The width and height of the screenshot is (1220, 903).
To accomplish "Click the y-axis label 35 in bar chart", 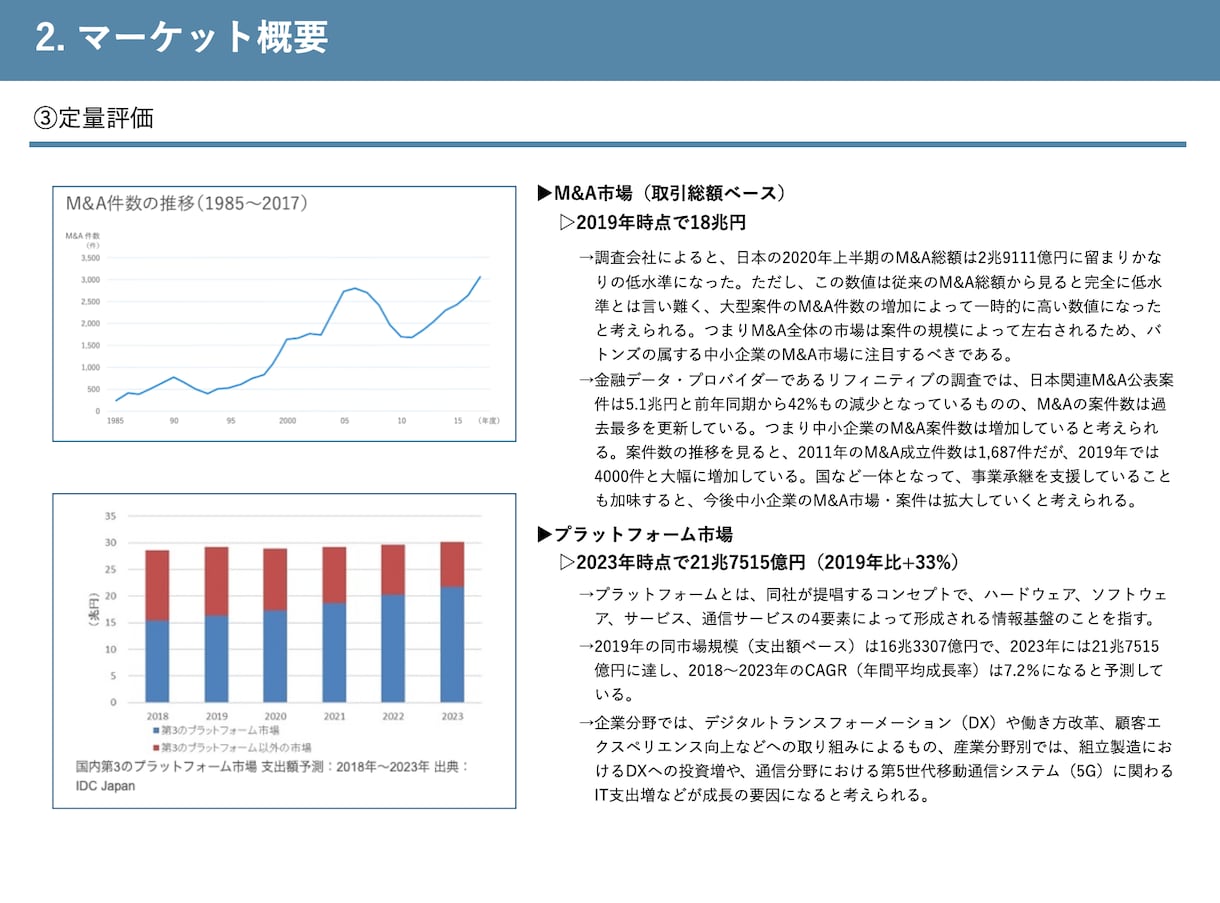I will click(x=109, y=516).
